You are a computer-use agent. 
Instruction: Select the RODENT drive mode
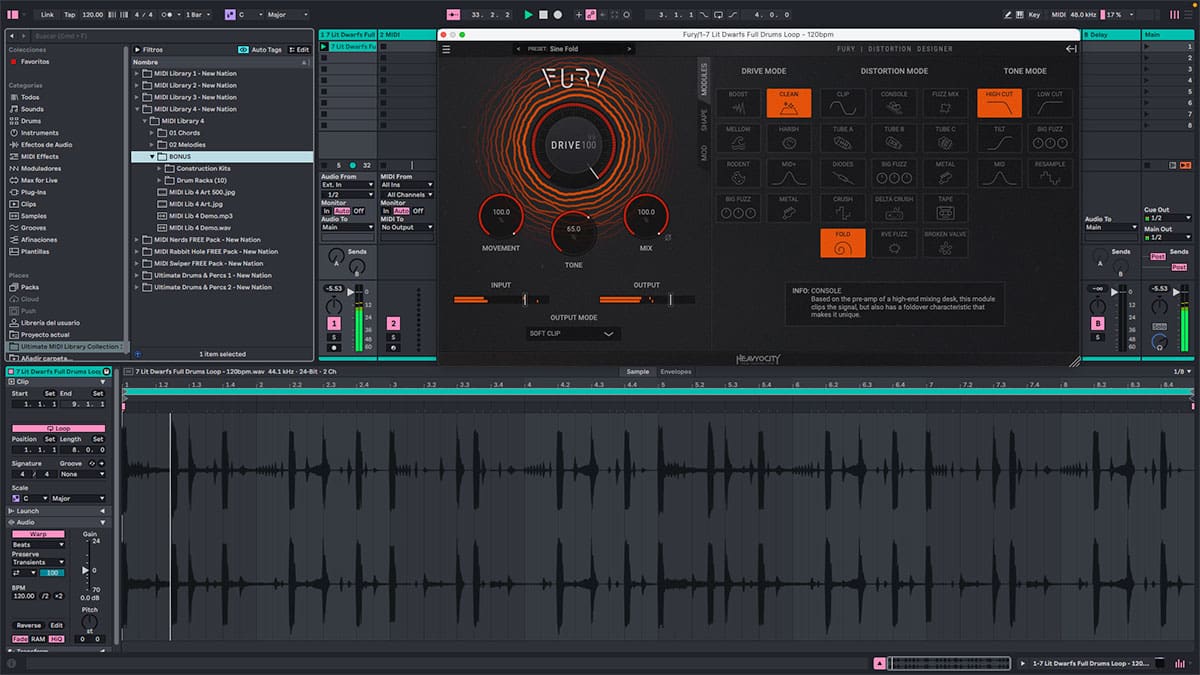738,173
